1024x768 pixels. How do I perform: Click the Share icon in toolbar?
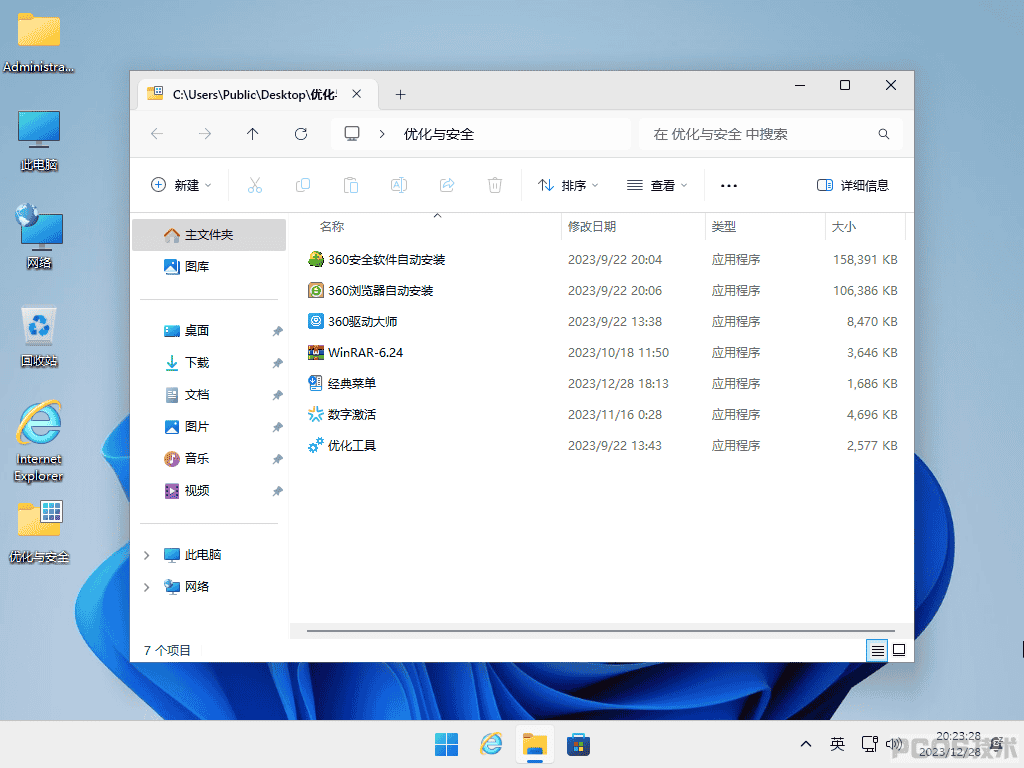(x=447, y=185)
